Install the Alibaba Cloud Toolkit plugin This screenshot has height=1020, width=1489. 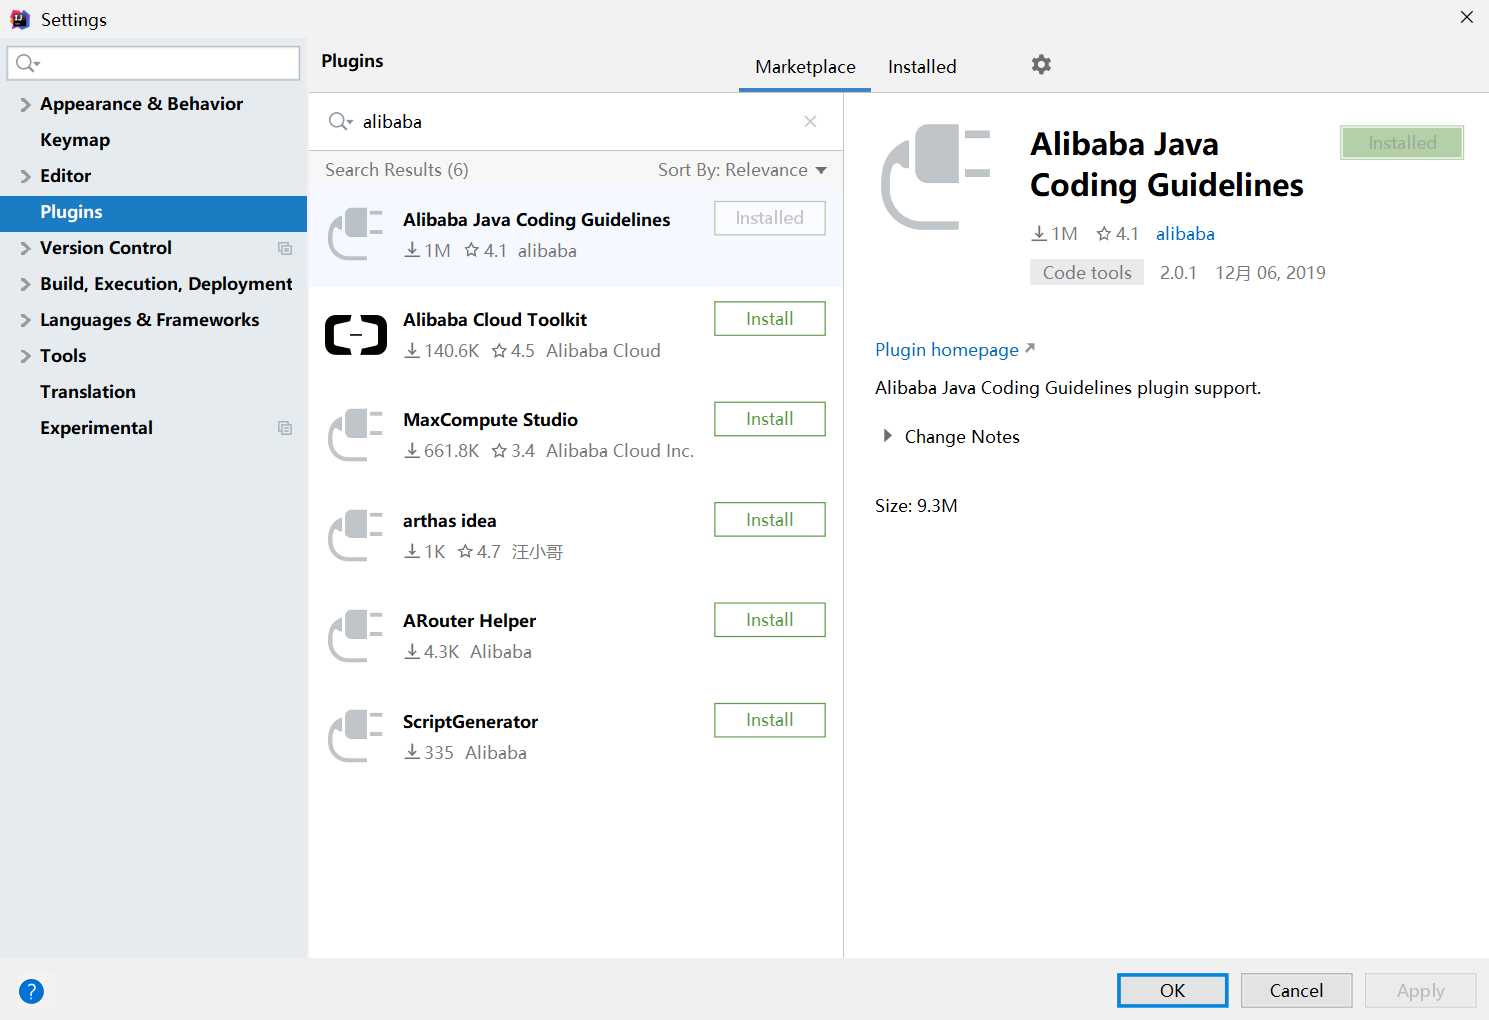coord(770,319)
